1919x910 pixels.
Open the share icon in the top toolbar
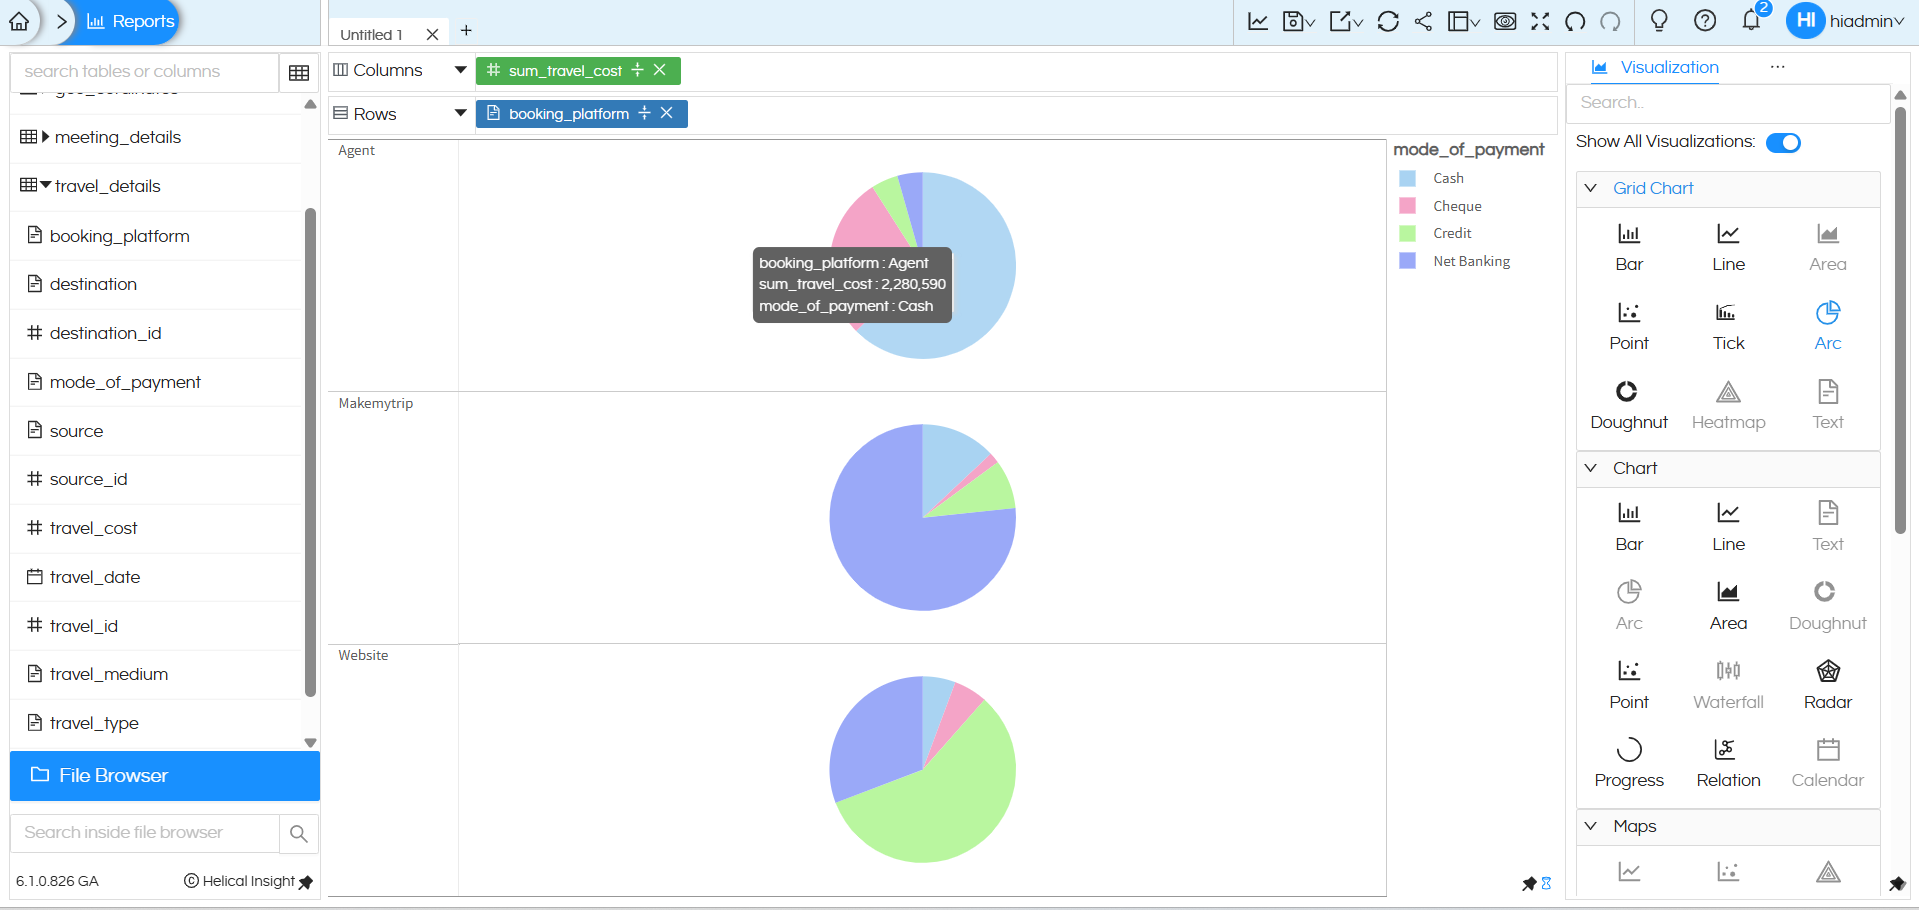click(1424, 21)
